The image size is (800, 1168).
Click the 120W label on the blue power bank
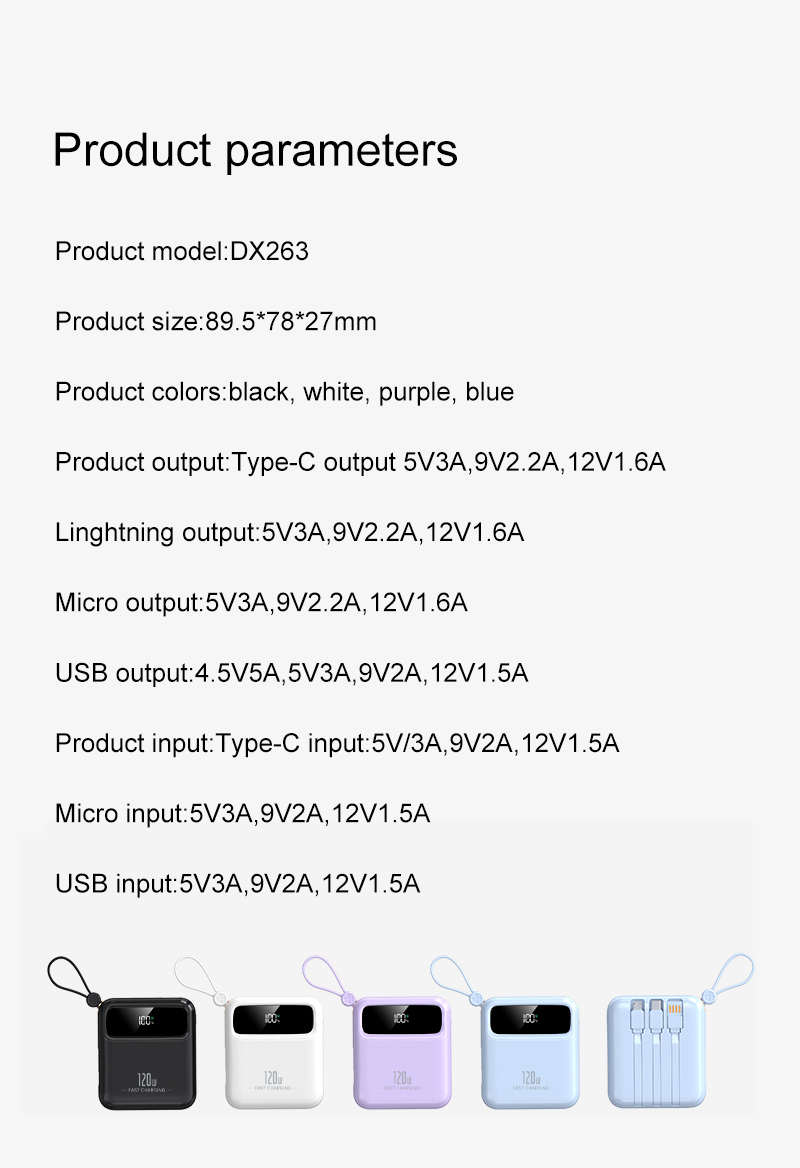click(x=530, y=1078)
